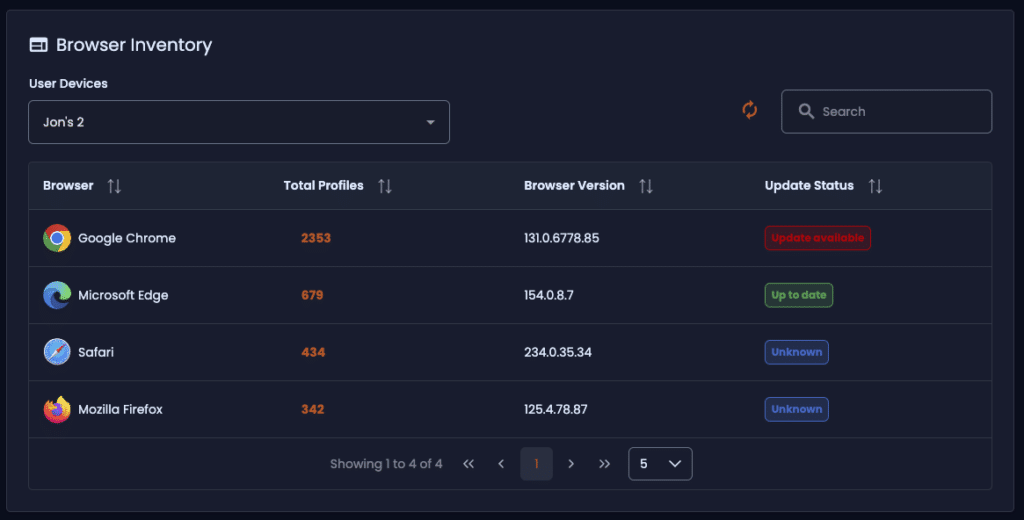1024x520 pixels.
Task: Click into the Search field
Action: pos(886,112)
